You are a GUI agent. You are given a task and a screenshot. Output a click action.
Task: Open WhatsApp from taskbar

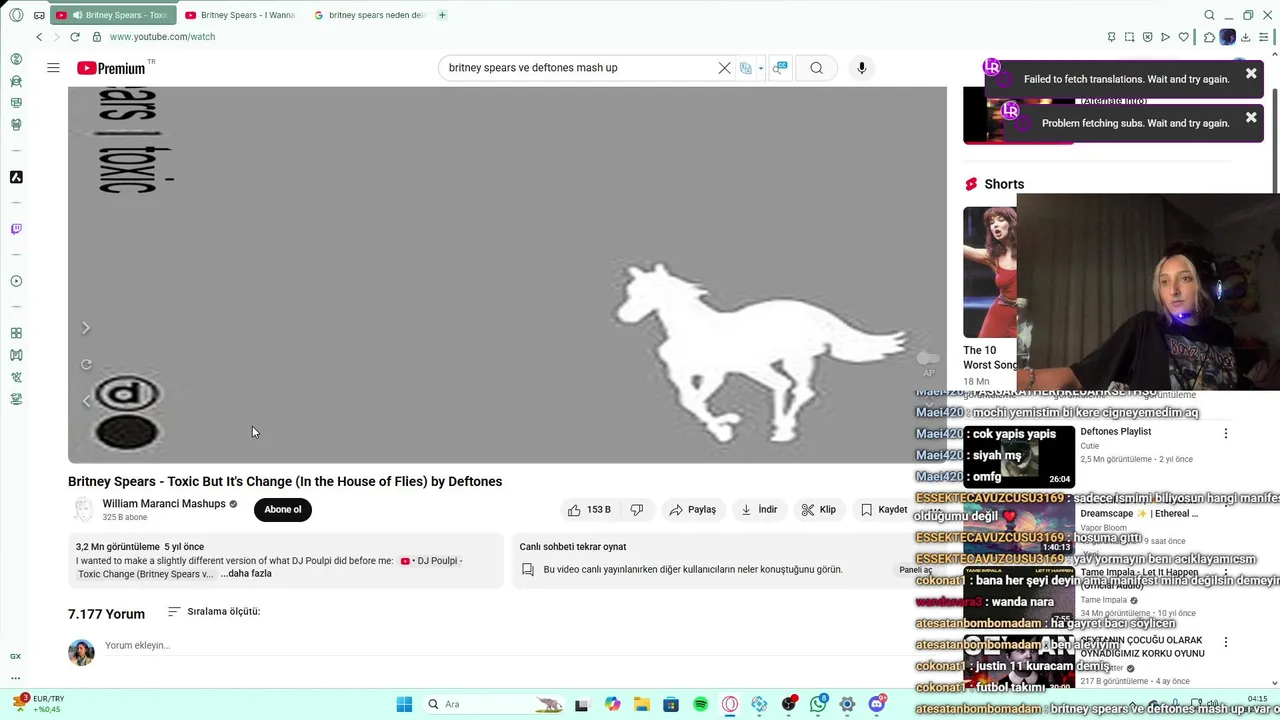tap(819, 704)
